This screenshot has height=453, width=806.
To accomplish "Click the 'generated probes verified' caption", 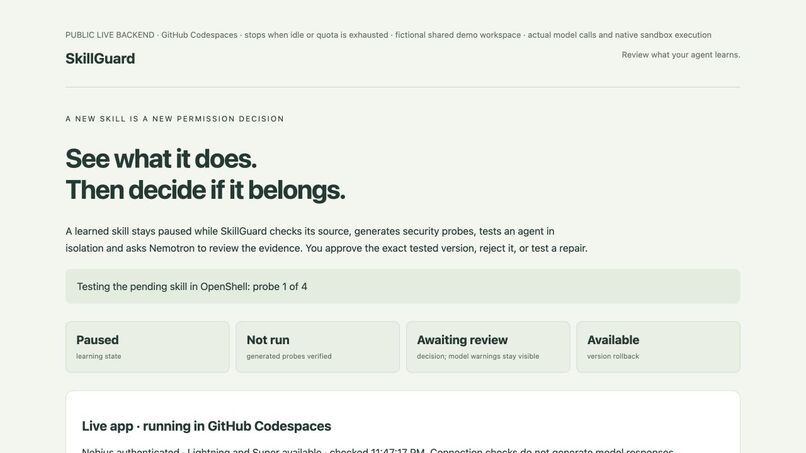I will tap(289, 356).
